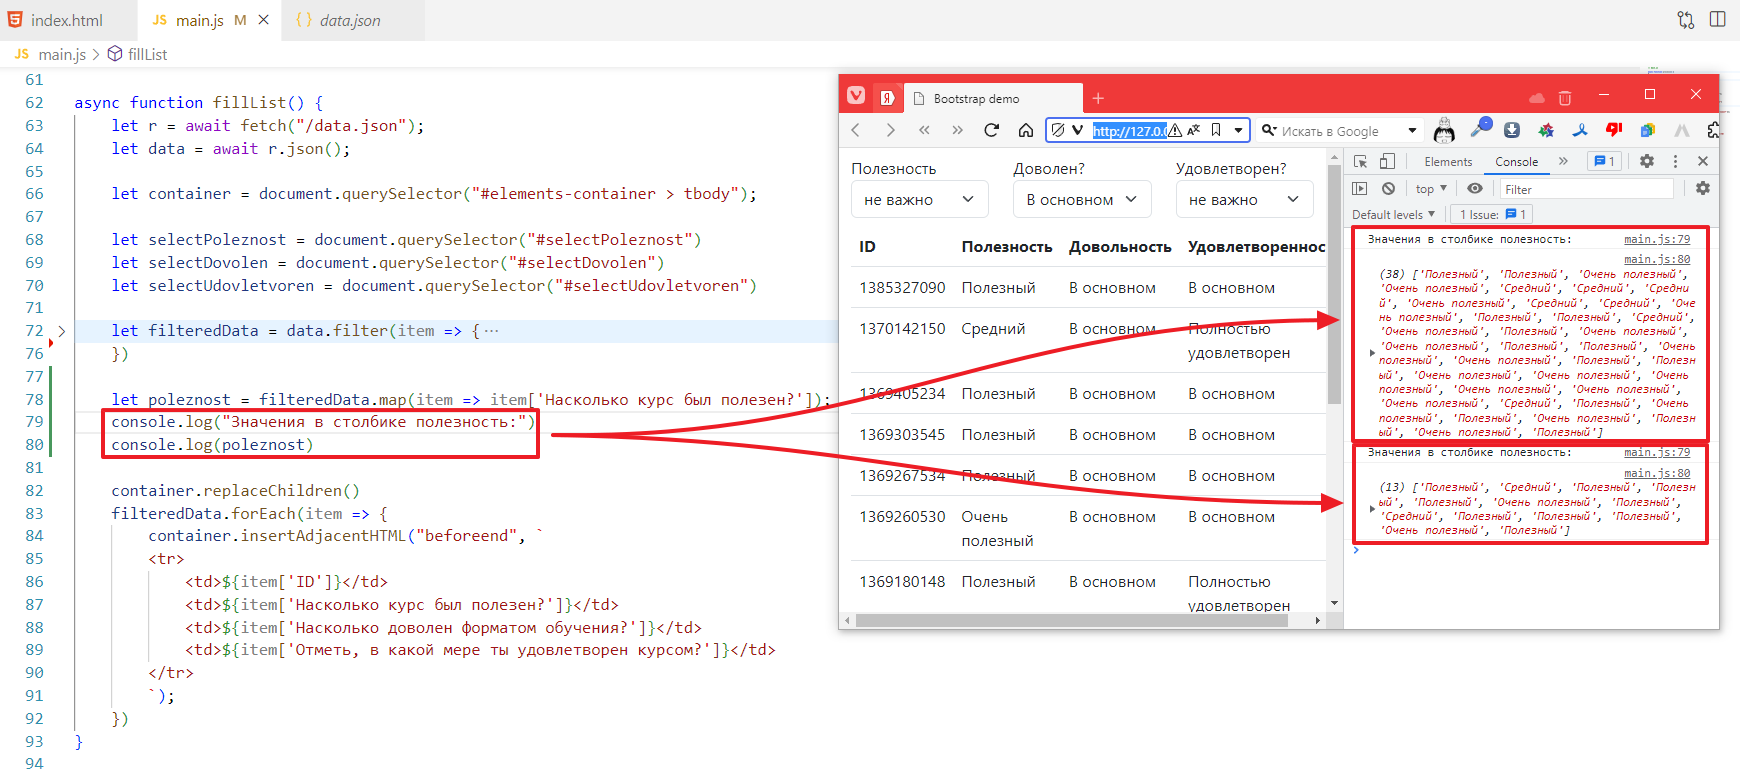The width and height of the screenshot is (1740, 770).
Task: Click the Vivaldi menu logo button
Action: click(x=856, y=96)
